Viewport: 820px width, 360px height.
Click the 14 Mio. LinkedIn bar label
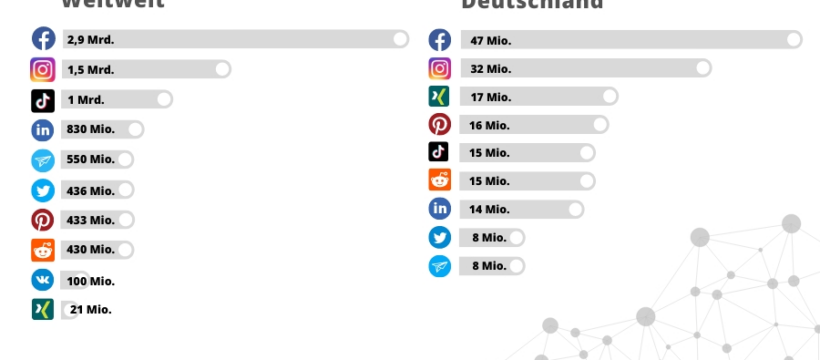click(x=489, y=209)
